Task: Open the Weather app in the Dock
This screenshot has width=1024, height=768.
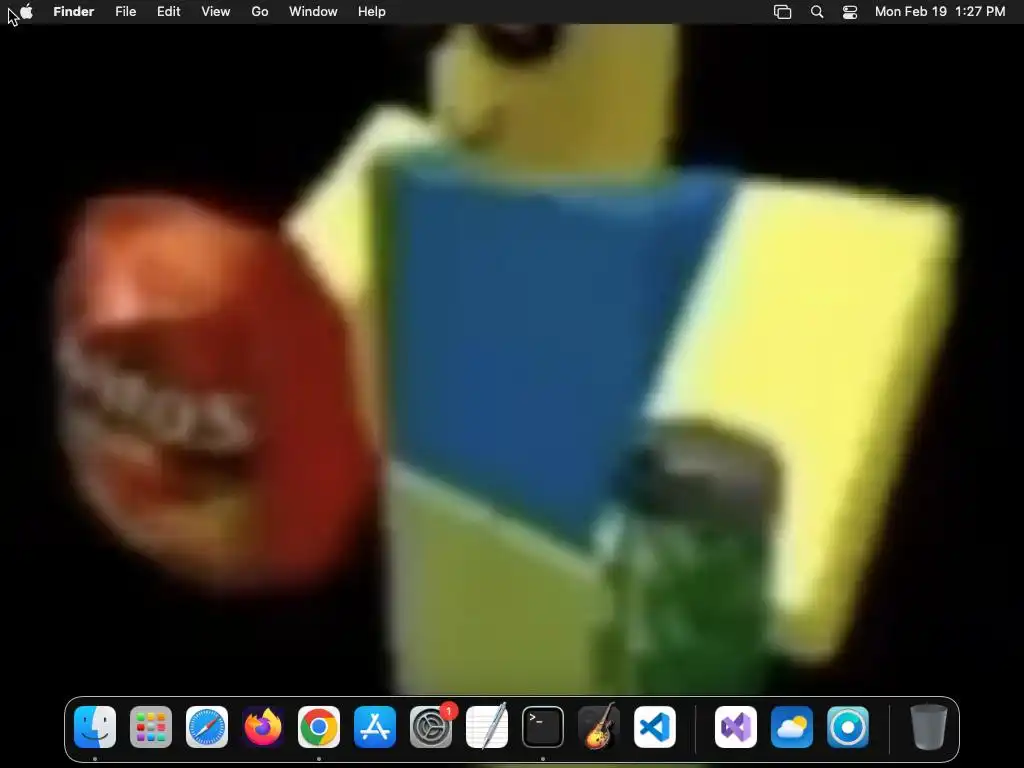Action: point(792,727)
